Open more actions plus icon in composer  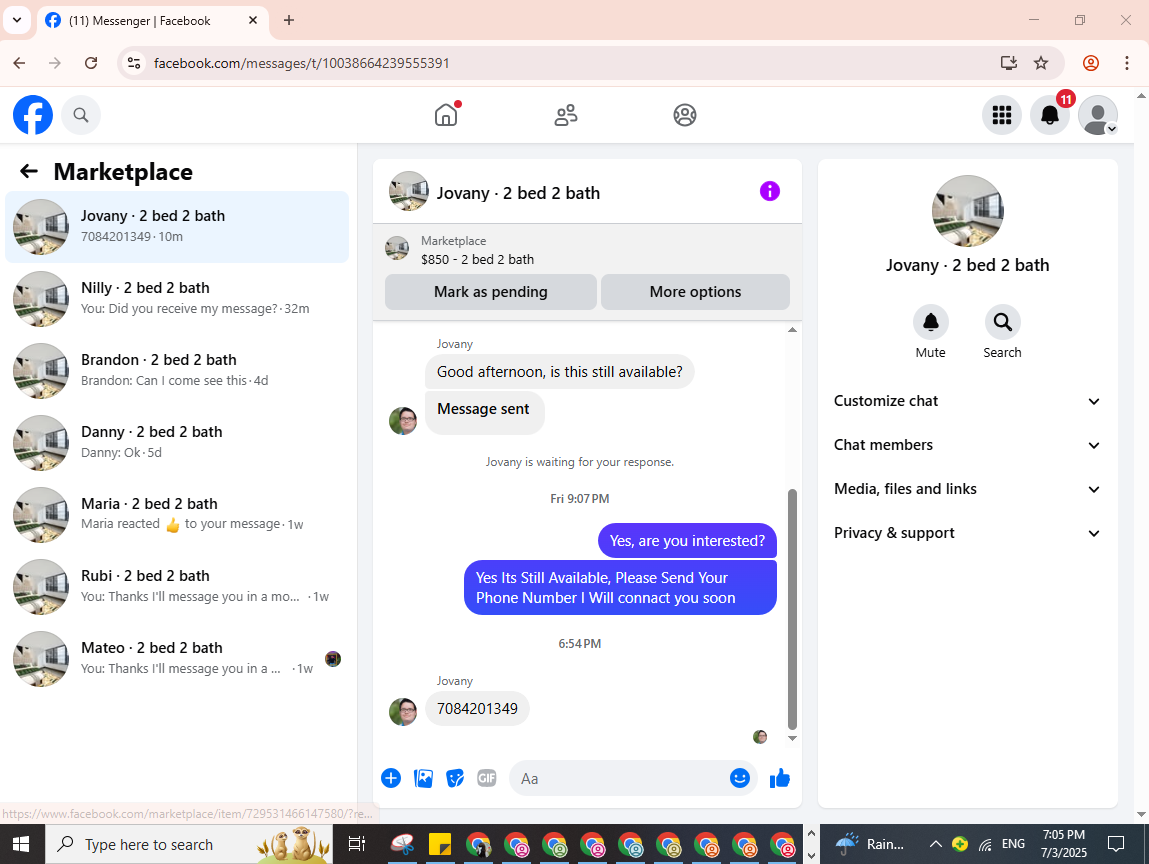point(391,778)
